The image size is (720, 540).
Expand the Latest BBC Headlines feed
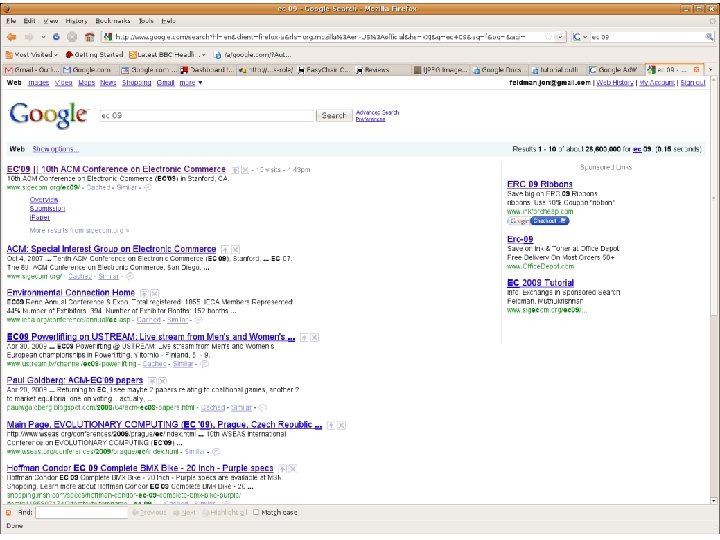[167, 55]
